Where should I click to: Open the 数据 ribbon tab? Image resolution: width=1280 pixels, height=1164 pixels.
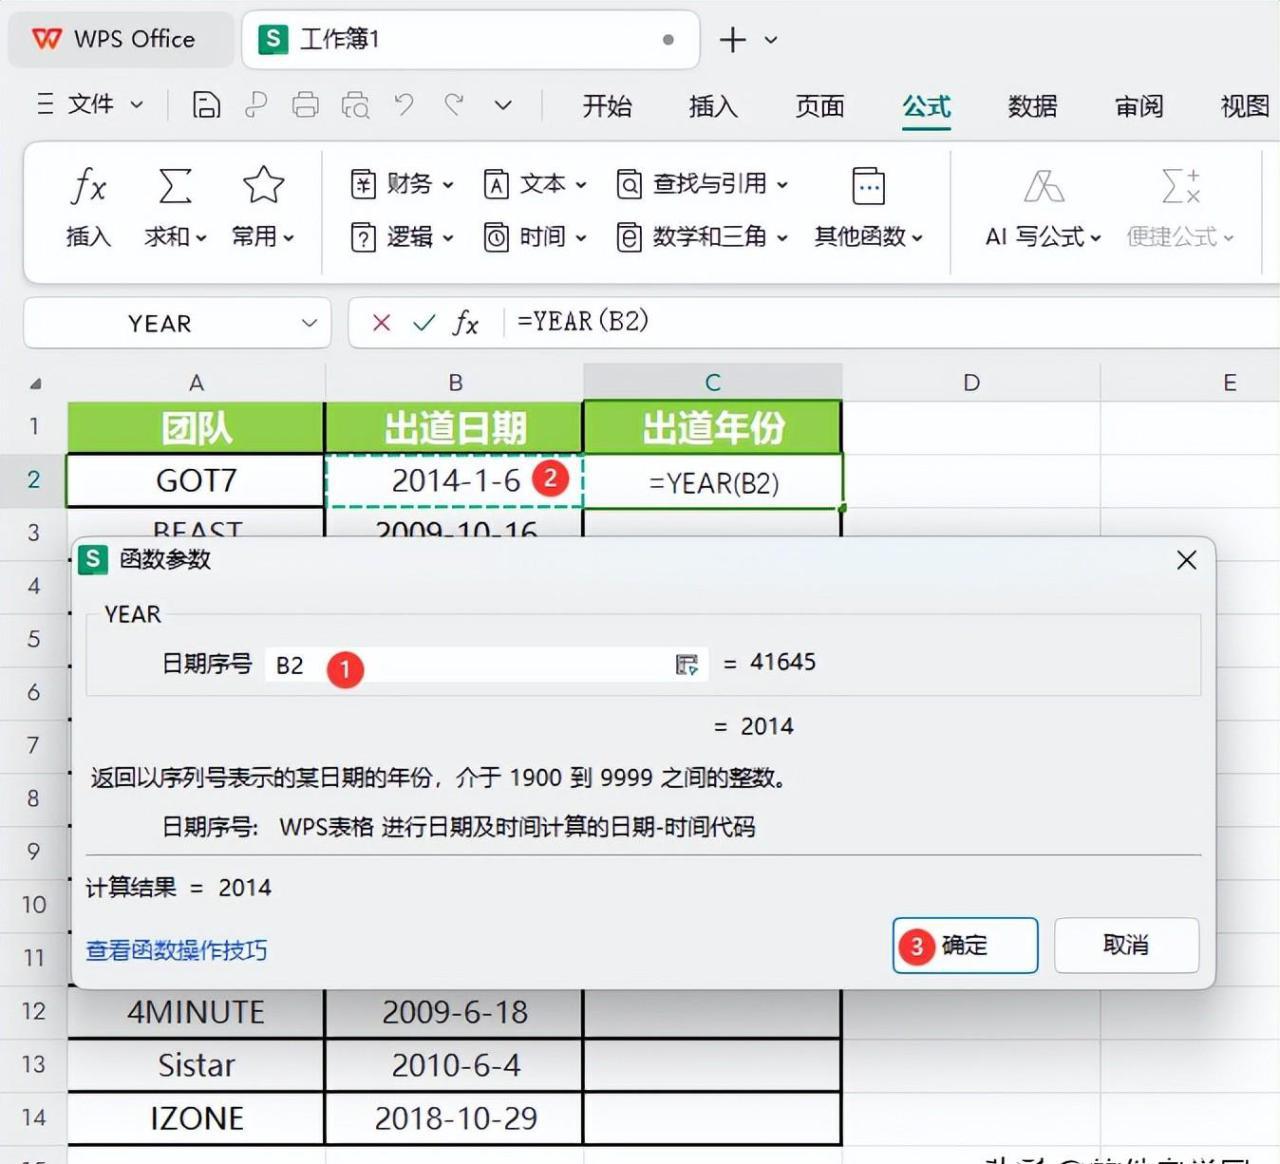[x=1033, y=105]
